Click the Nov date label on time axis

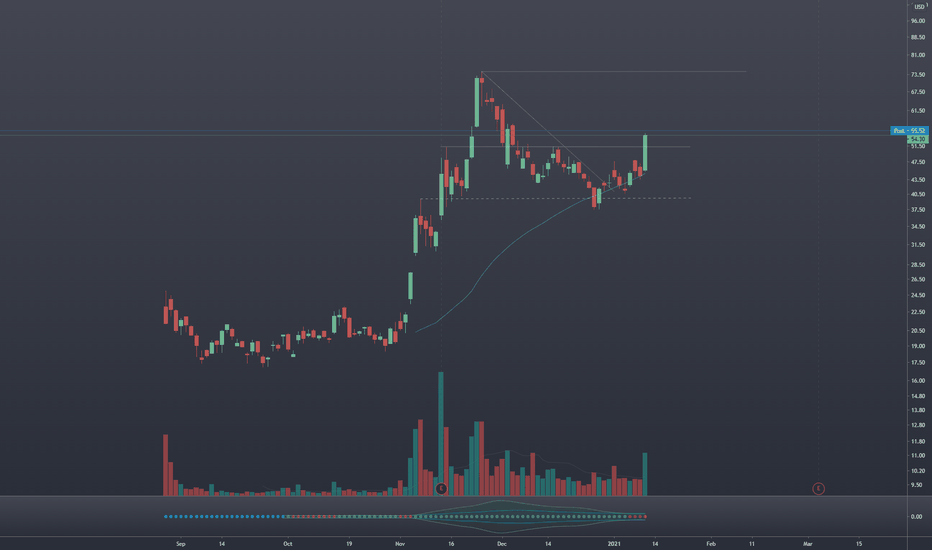click(x=399, y=543)
